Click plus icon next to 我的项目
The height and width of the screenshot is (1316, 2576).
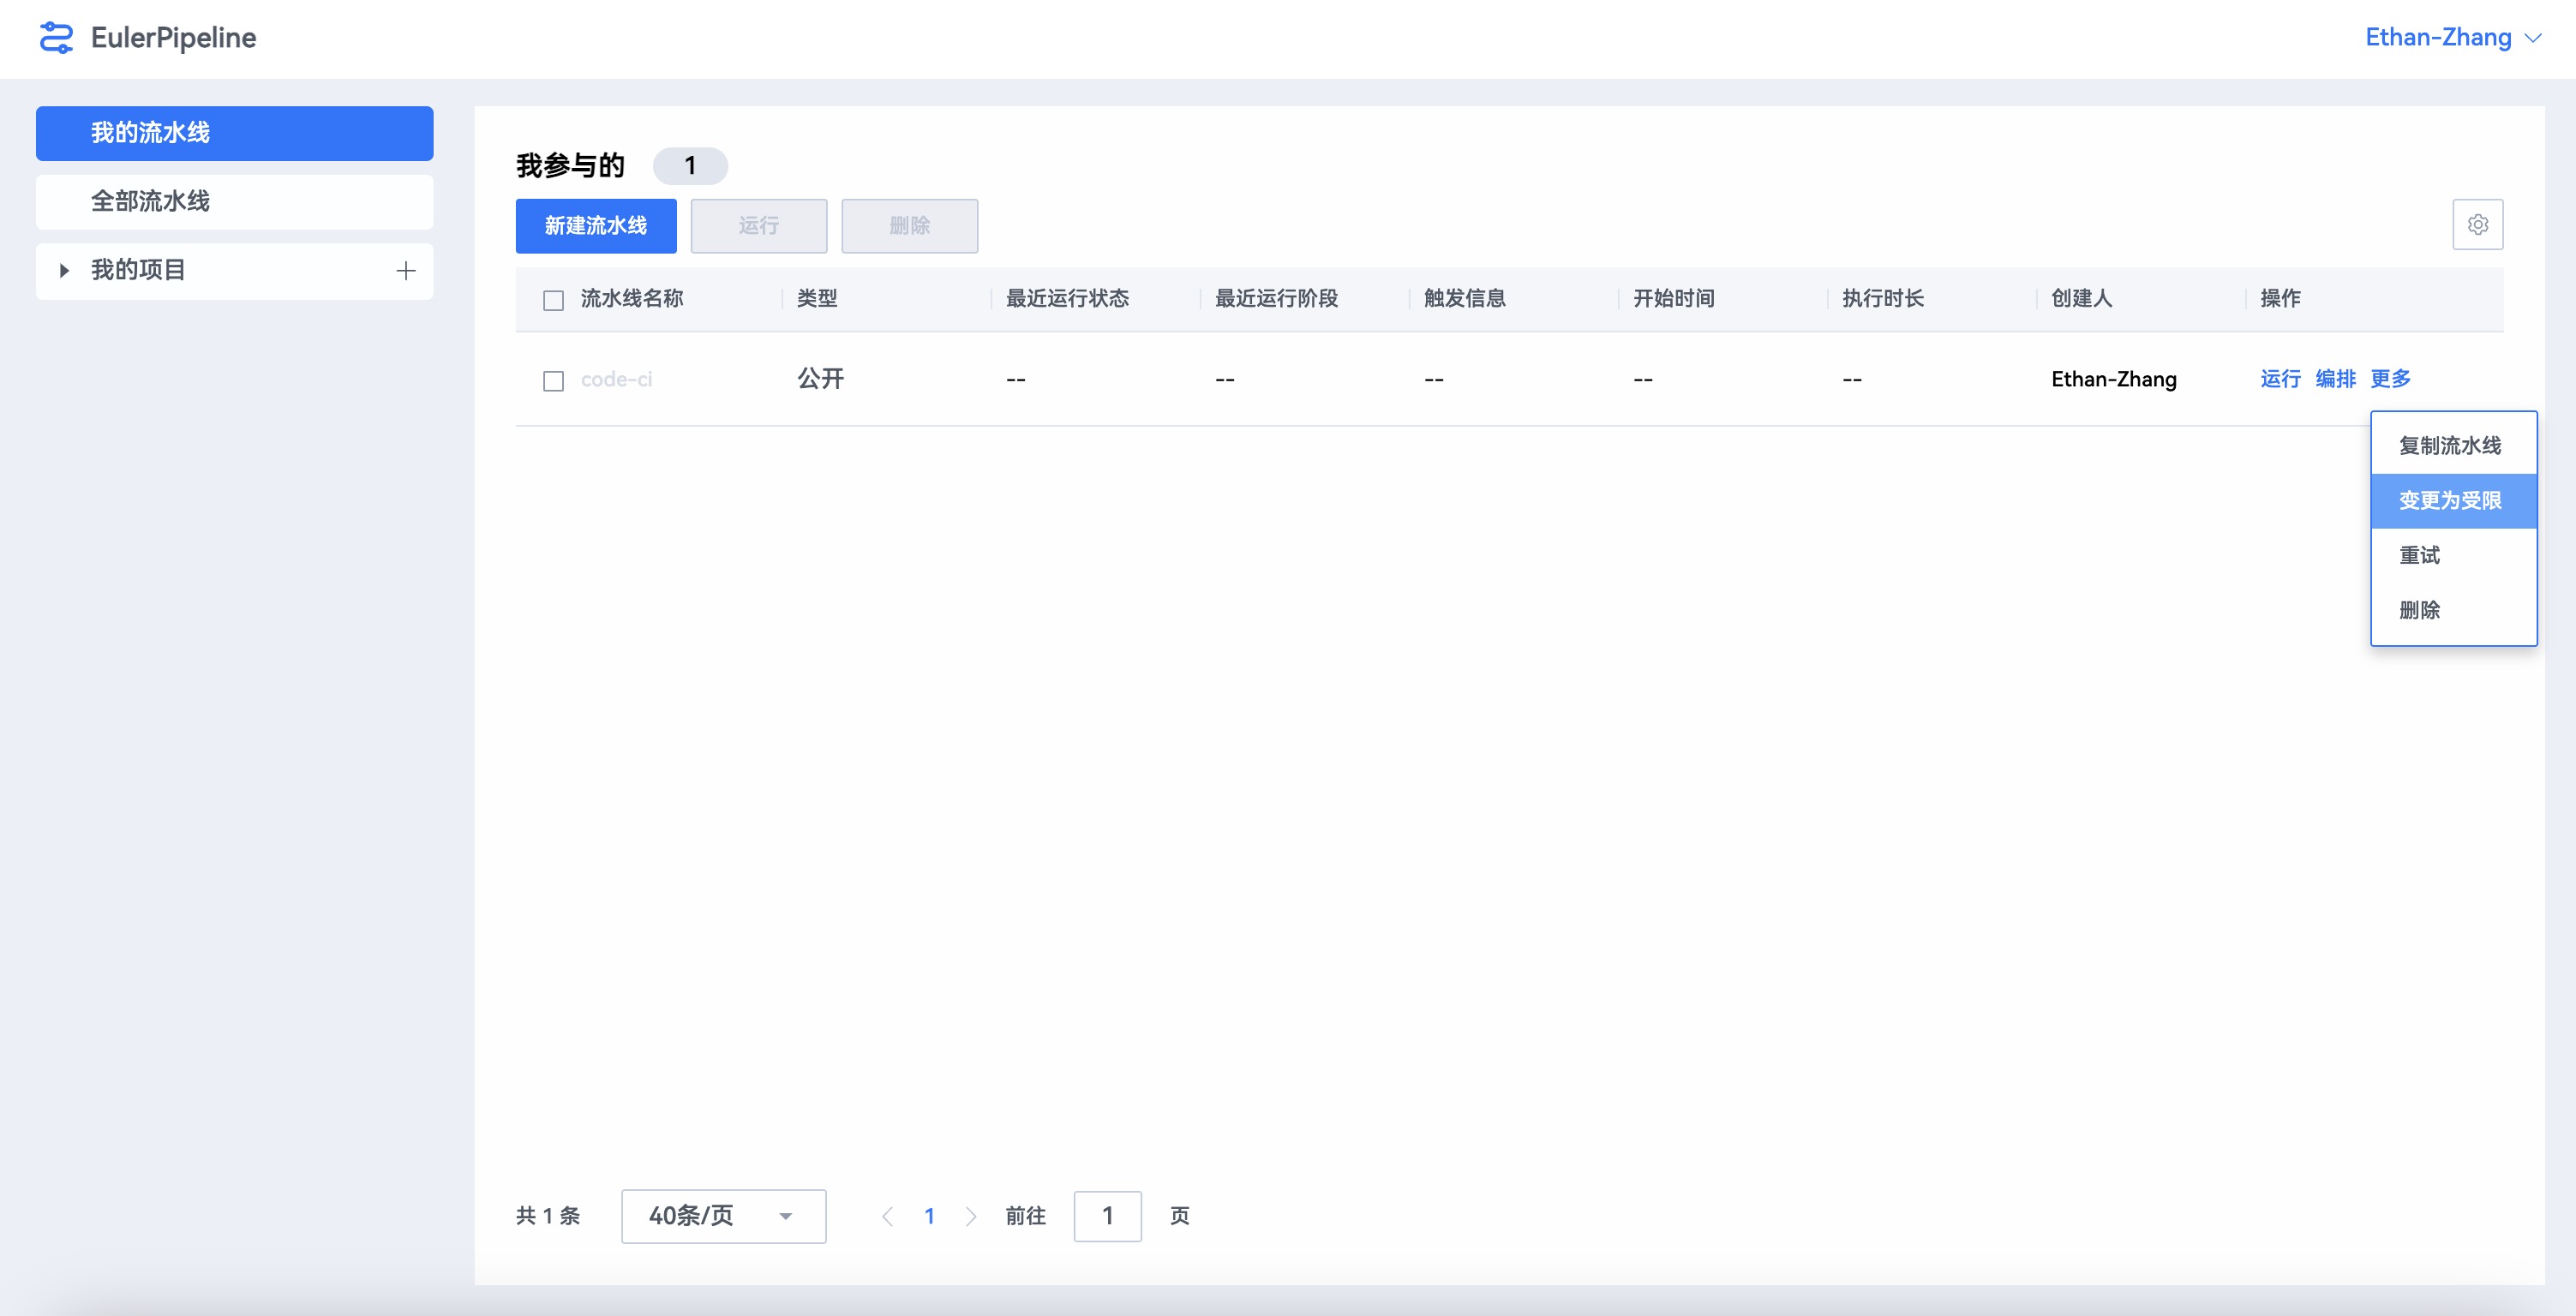(405, 271)
